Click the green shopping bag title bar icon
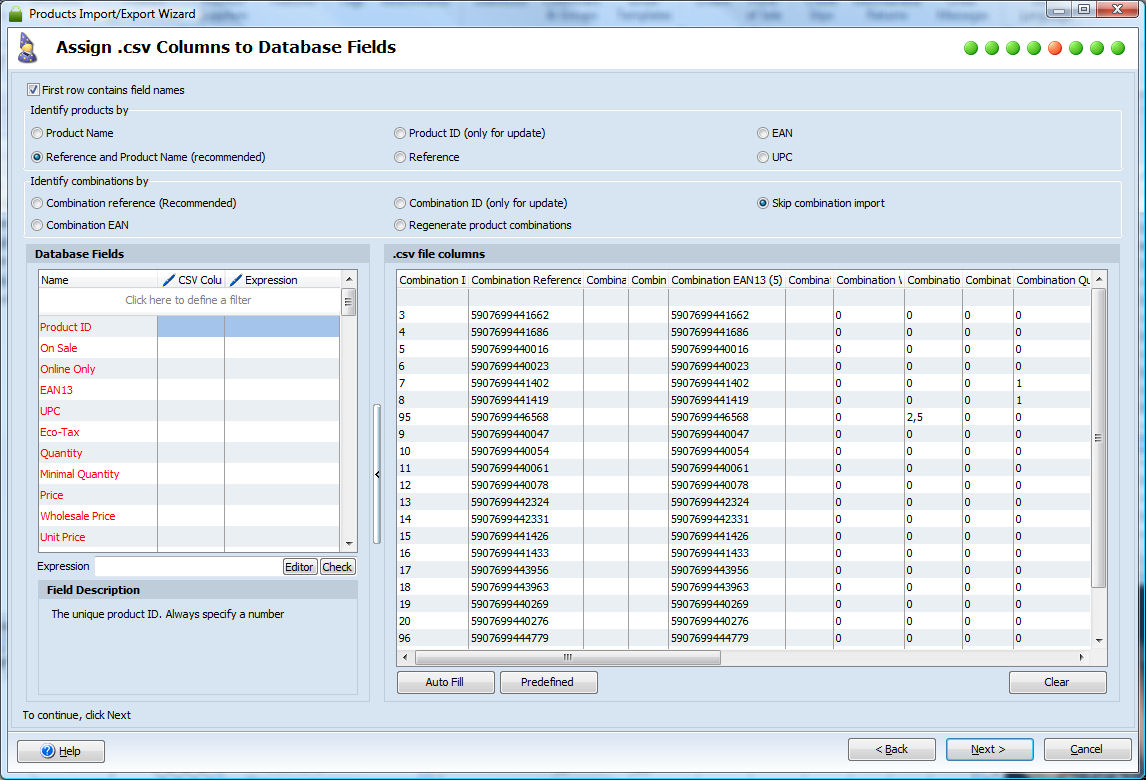 [x=15, y=14]
